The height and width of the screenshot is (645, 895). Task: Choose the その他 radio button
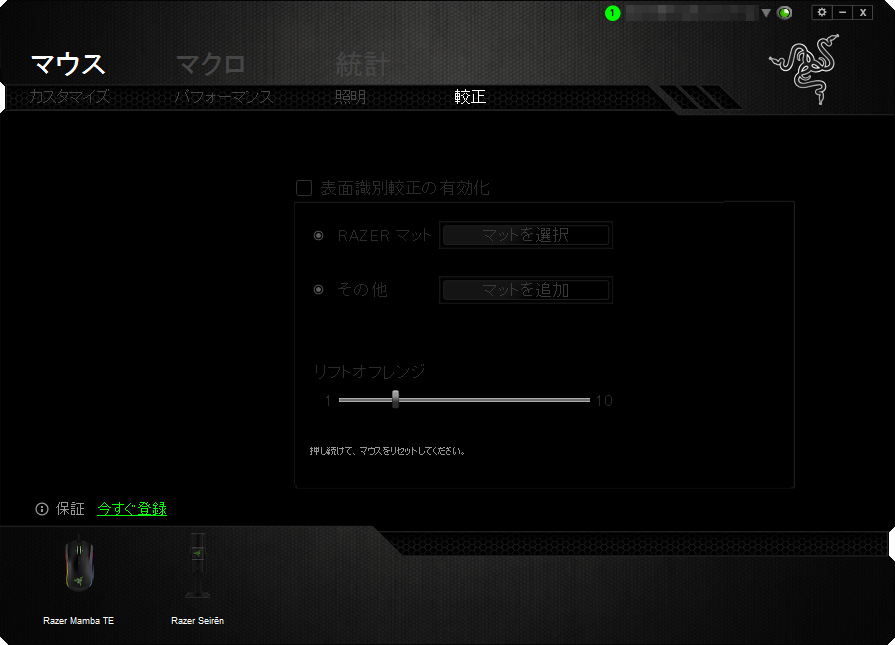click(x=319, y=290)
